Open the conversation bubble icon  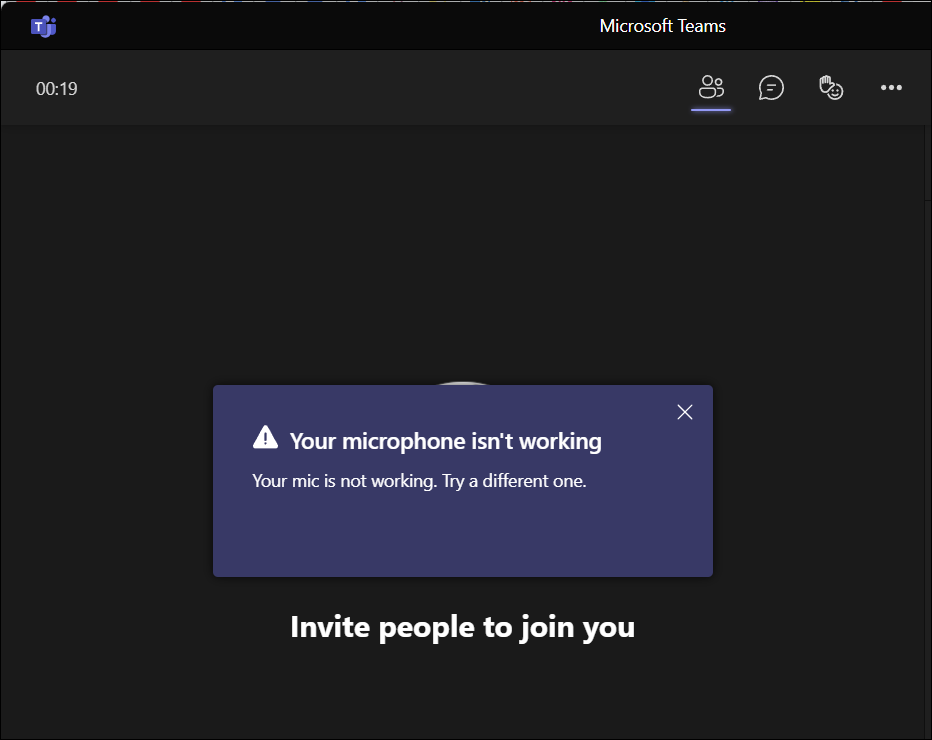(x=771, y=88)
